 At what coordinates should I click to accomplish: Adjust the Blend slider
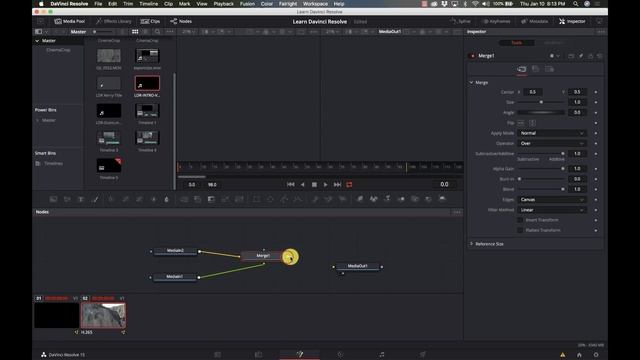(x=541, y=189)
